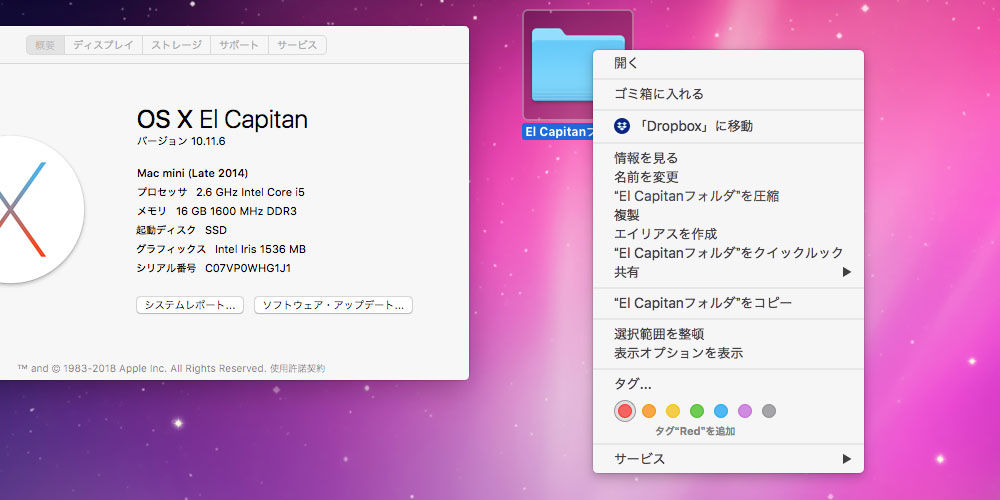This screenshot has width=1000, height=500.
Task: Select エイリアスを作成 menu item
Action: [x=728, y=234]
